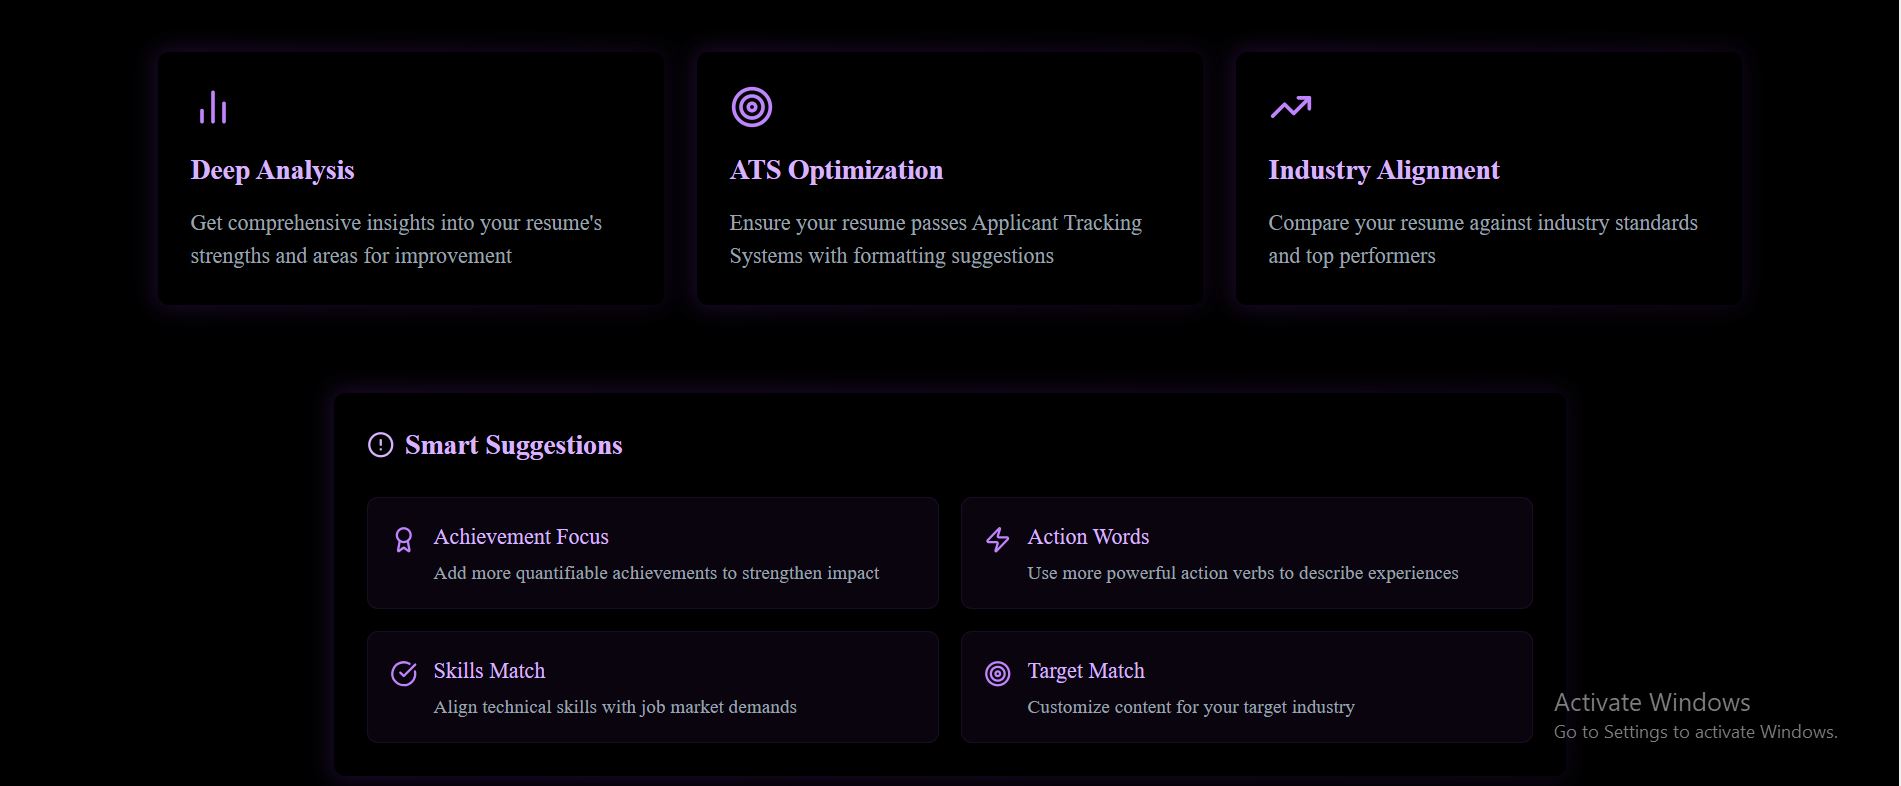Open the Action Words suggestion title

pos(1088,537)
